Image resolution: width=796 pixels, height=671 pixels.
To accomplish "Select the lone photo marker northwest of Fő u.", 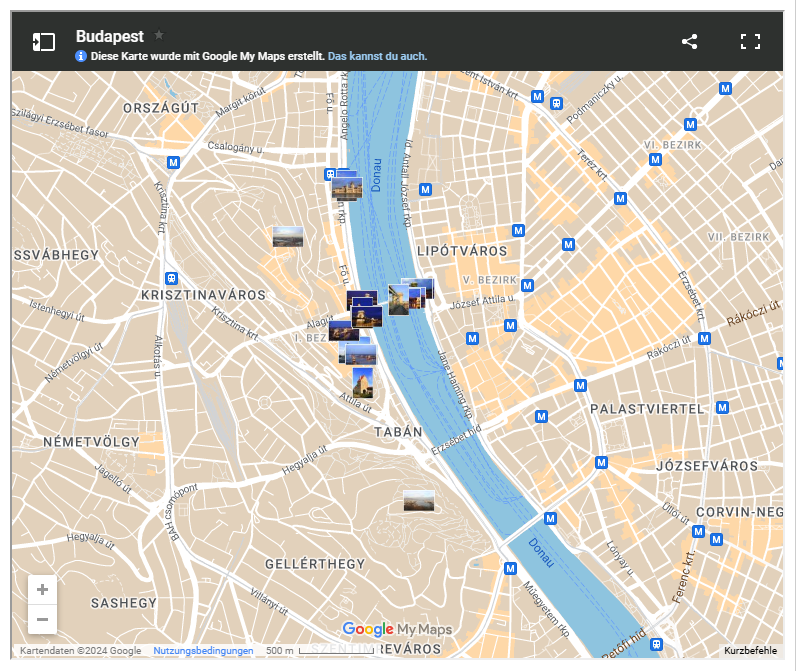I will pos(287,237).
